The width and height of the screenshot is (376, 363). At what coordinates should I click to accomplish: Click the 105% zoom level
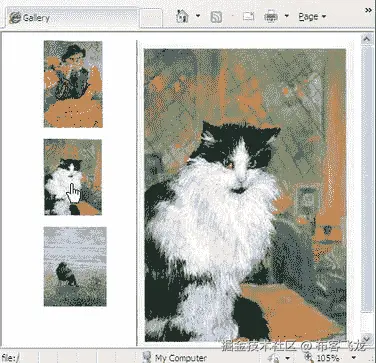pyautogui.click(x=328, y=358)
